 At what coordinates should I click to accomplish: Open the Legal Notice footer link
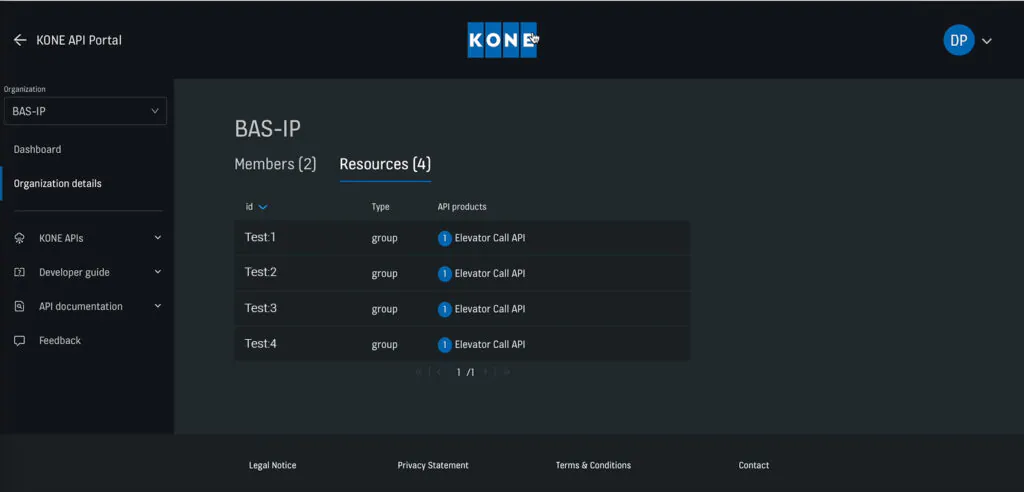272,465
